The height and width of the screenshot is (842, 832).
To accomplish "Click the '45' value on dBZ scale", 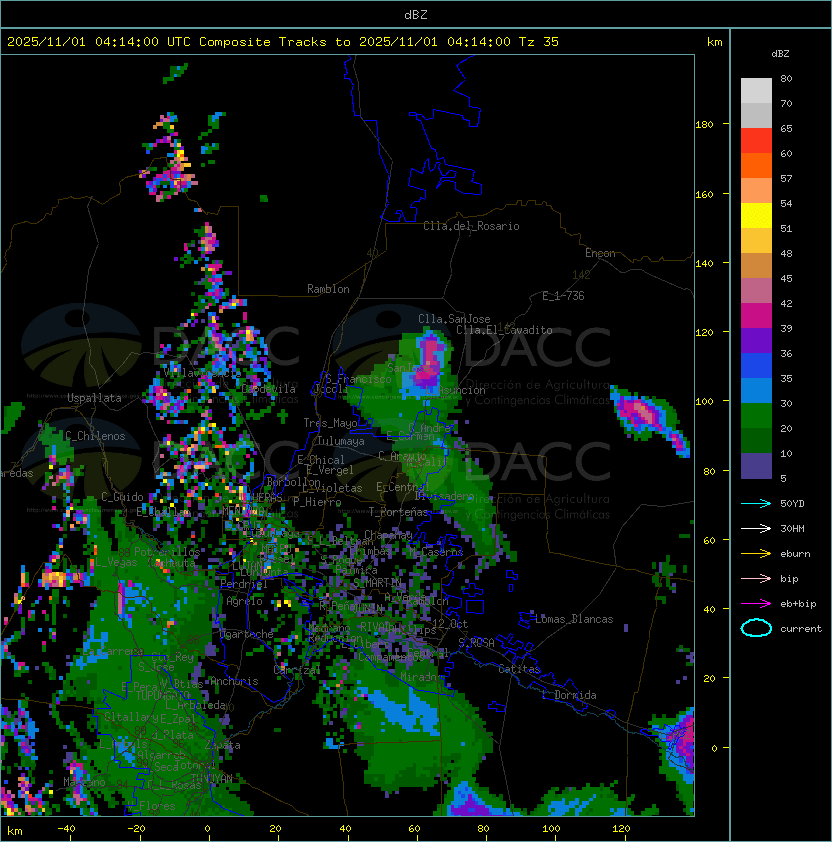I will pos(786,278).
